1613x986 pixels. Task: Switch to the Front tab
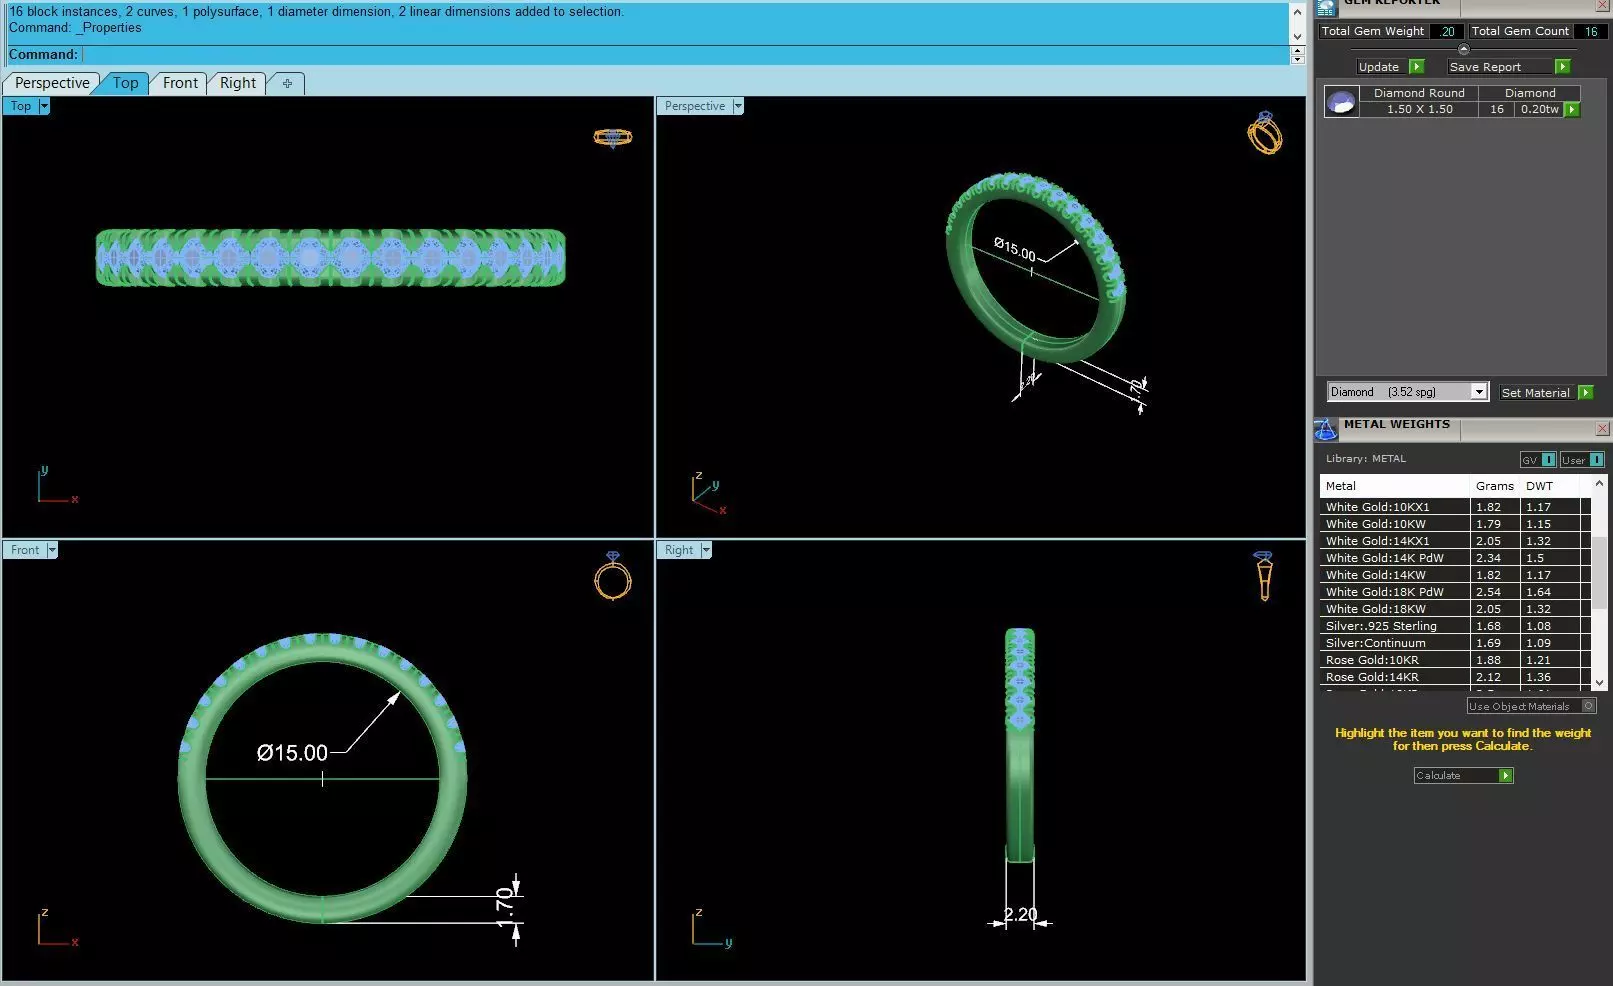pyautogui.click(x=180, y=83)
